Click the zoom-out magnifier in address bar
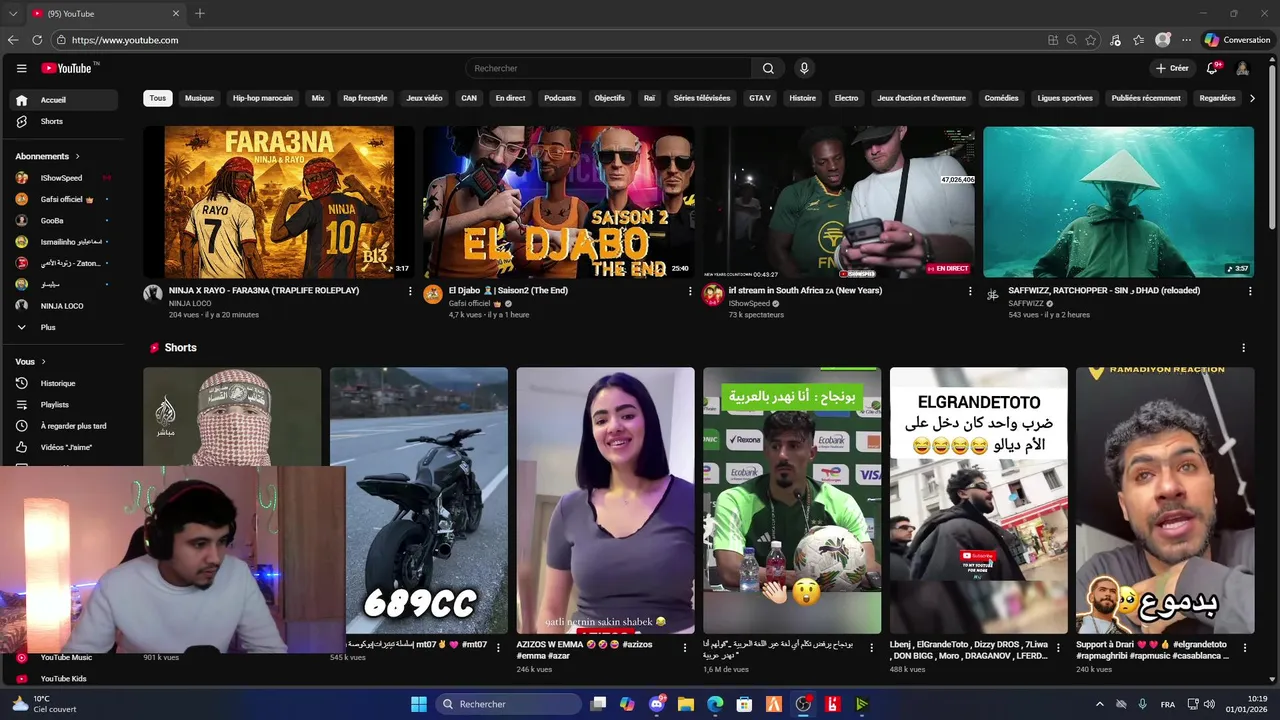1280x720 pixels. click(1071, 40)
